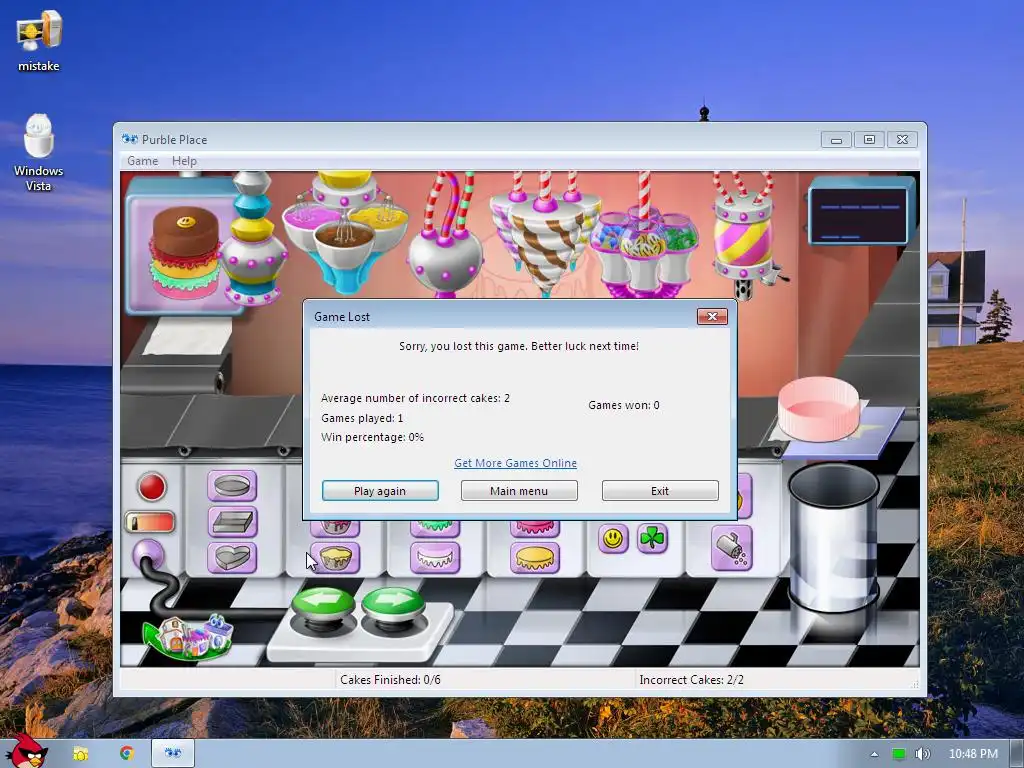Click the "Win percentage: 0%" statistic
This screenshot has width=1024, height=768.
[372, 437]
